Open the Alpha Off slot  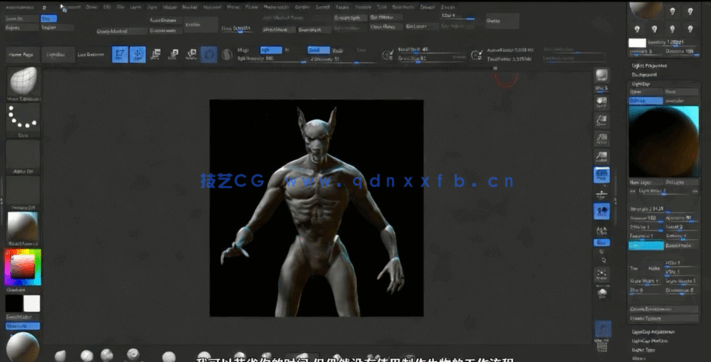click(x=23, y=156)
